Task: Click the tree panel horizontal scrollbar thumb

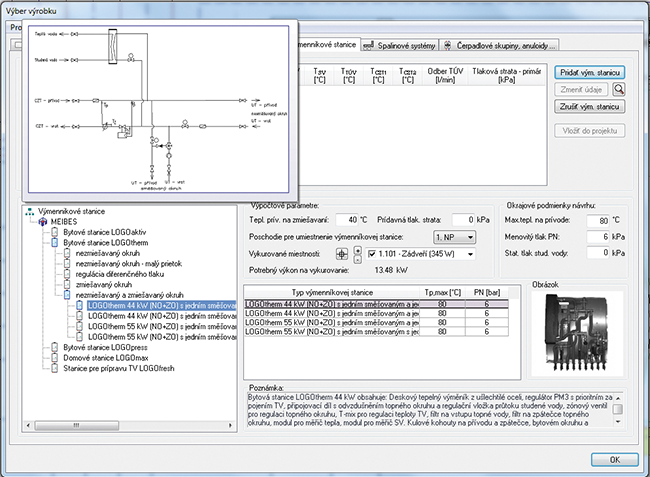Action: pos(77,426)
